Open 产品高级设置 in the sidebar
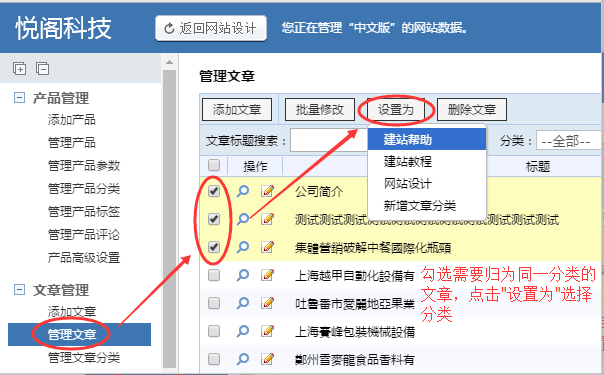Viewport: 604px width, 375px height. click(x=84, y=258)
